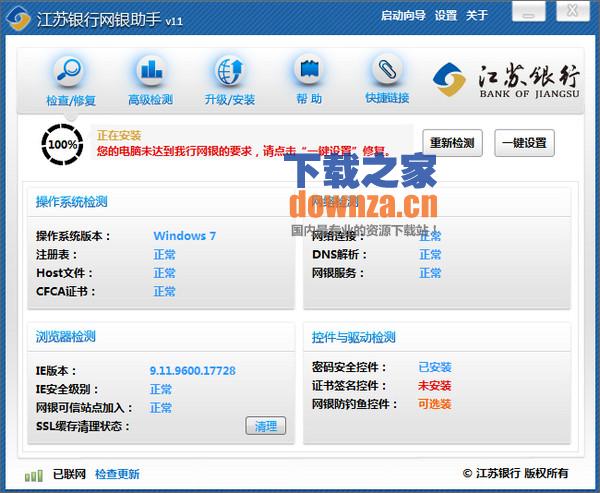The image size is (600, 493).
Task: Click the 100% progress circle
Action: coord(62,144)
